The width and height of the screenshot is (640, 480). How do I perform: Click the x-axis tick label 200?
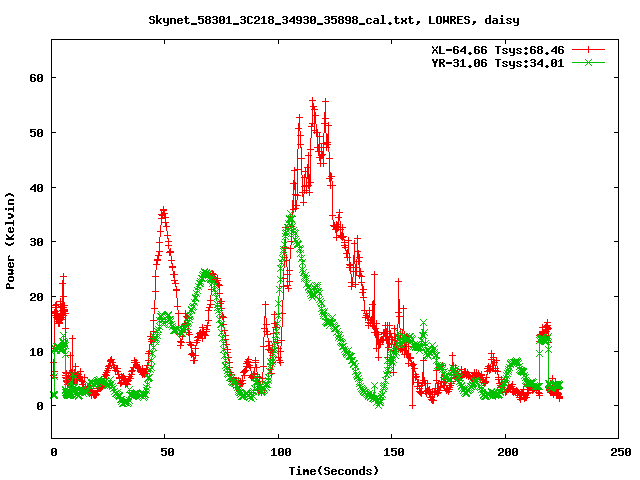pos(507,452)
